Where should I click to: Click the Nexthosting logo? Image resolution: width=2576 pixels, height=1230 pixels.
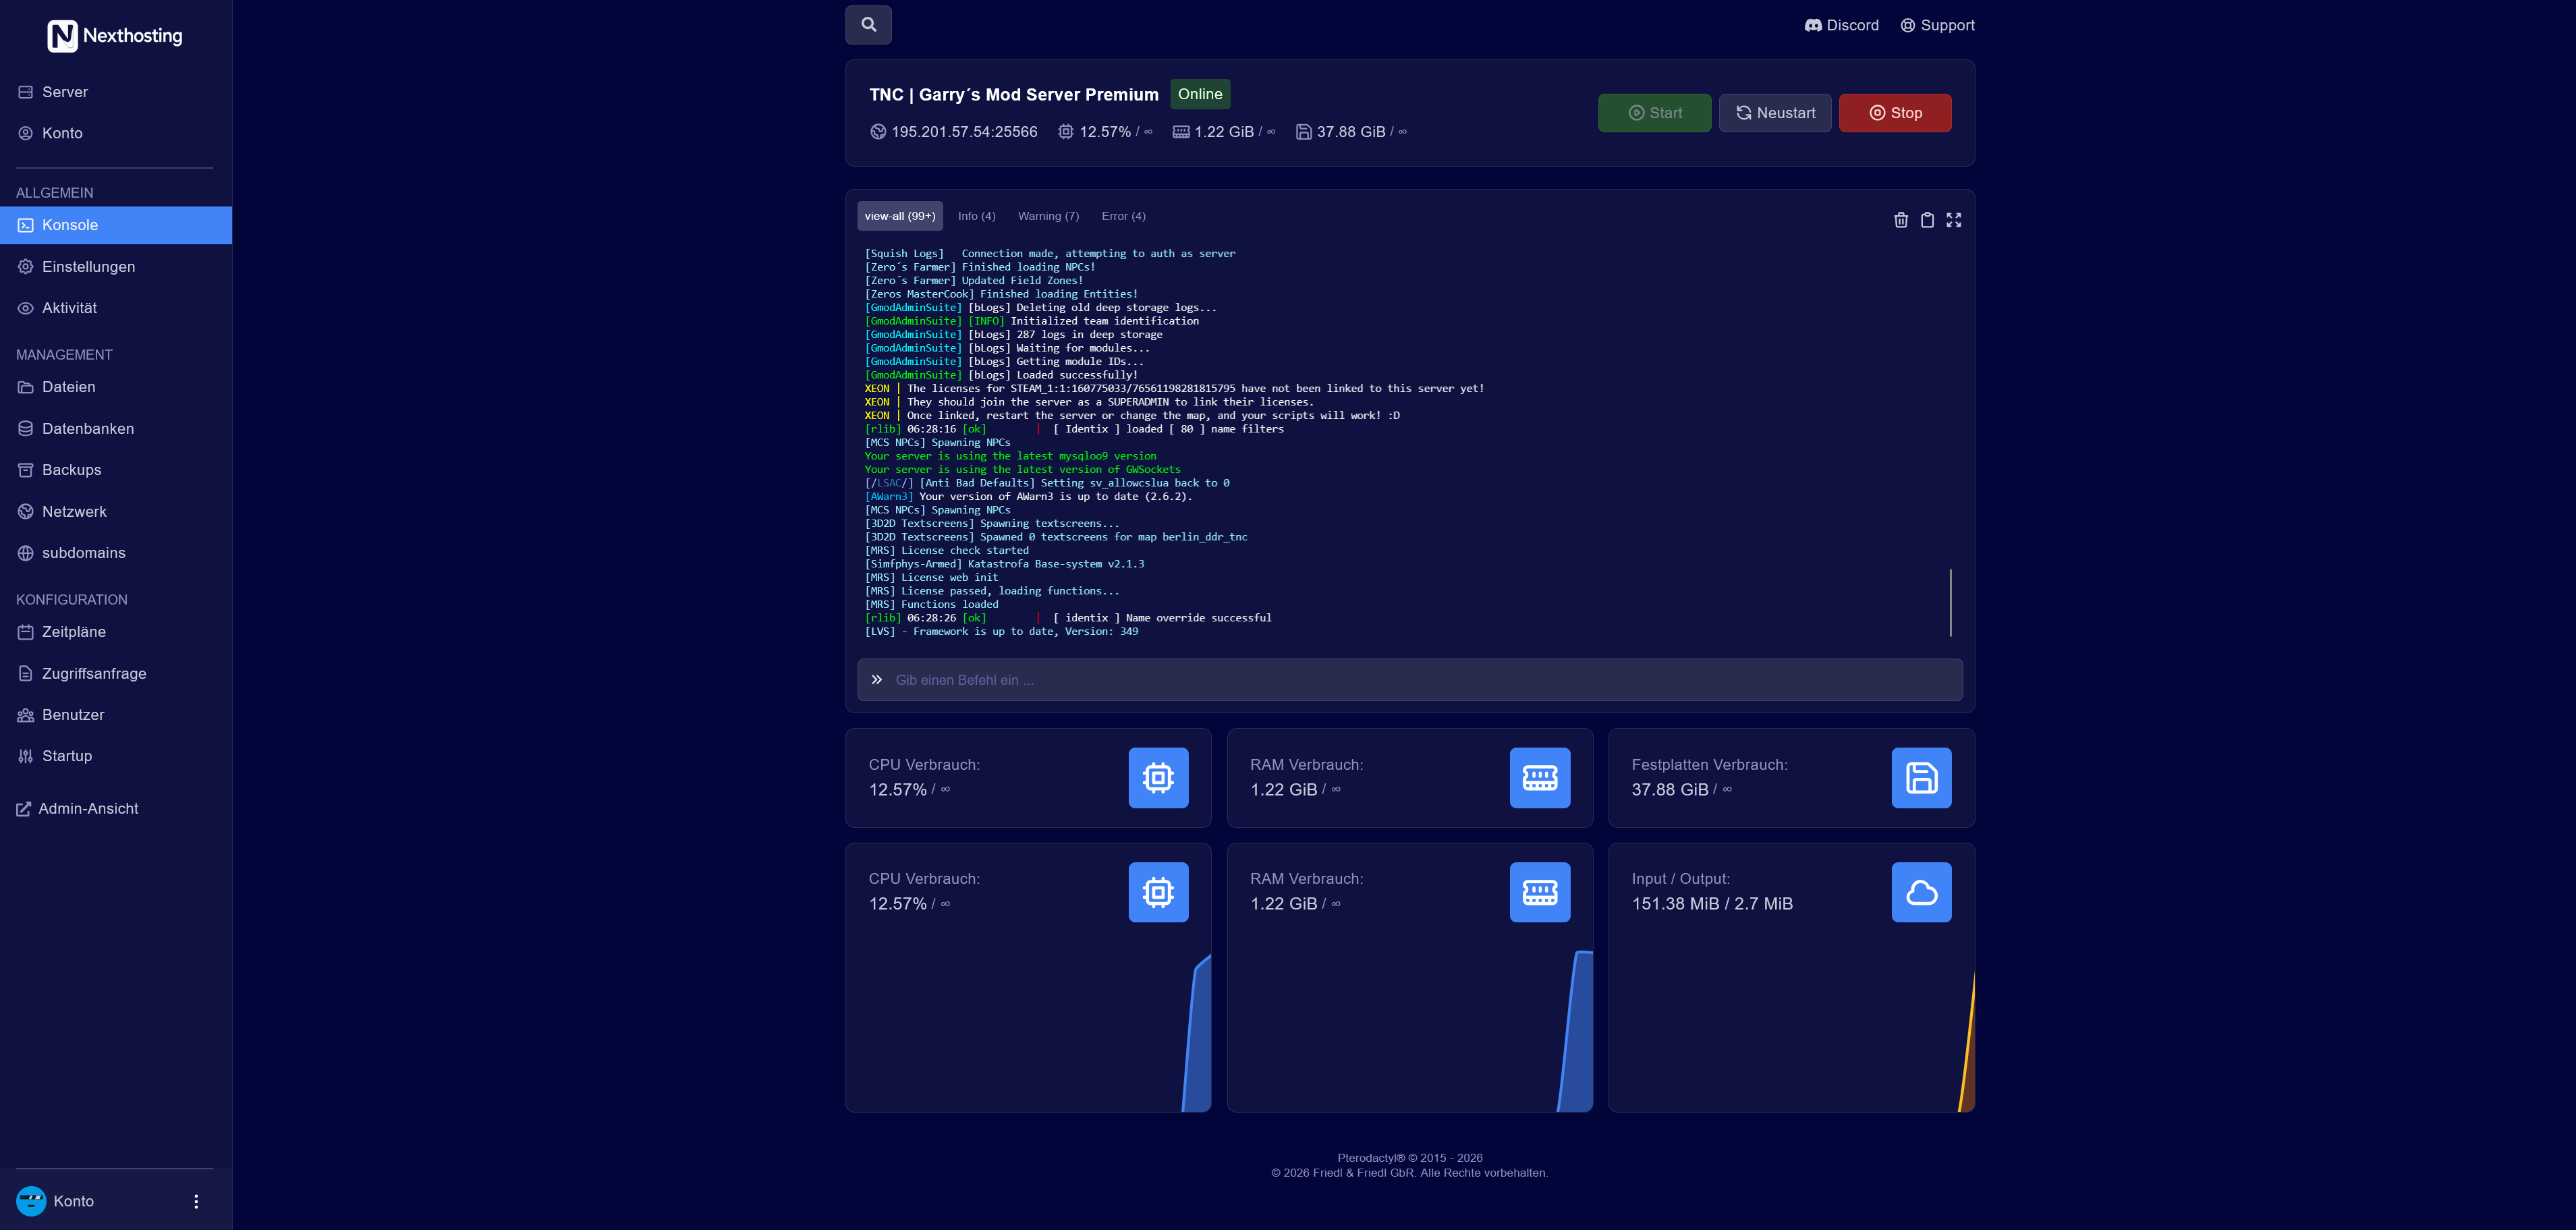[115, 36]
